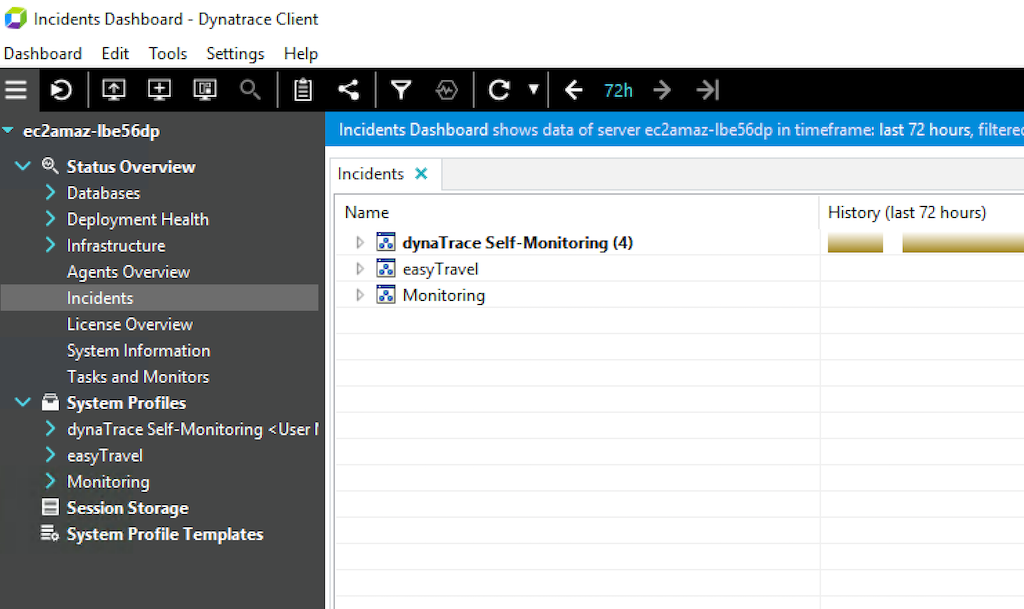The image size is (1024, 609).
Task: Collapse the System Profiles section
Action: pyautogui.click(x=23, y=402)
